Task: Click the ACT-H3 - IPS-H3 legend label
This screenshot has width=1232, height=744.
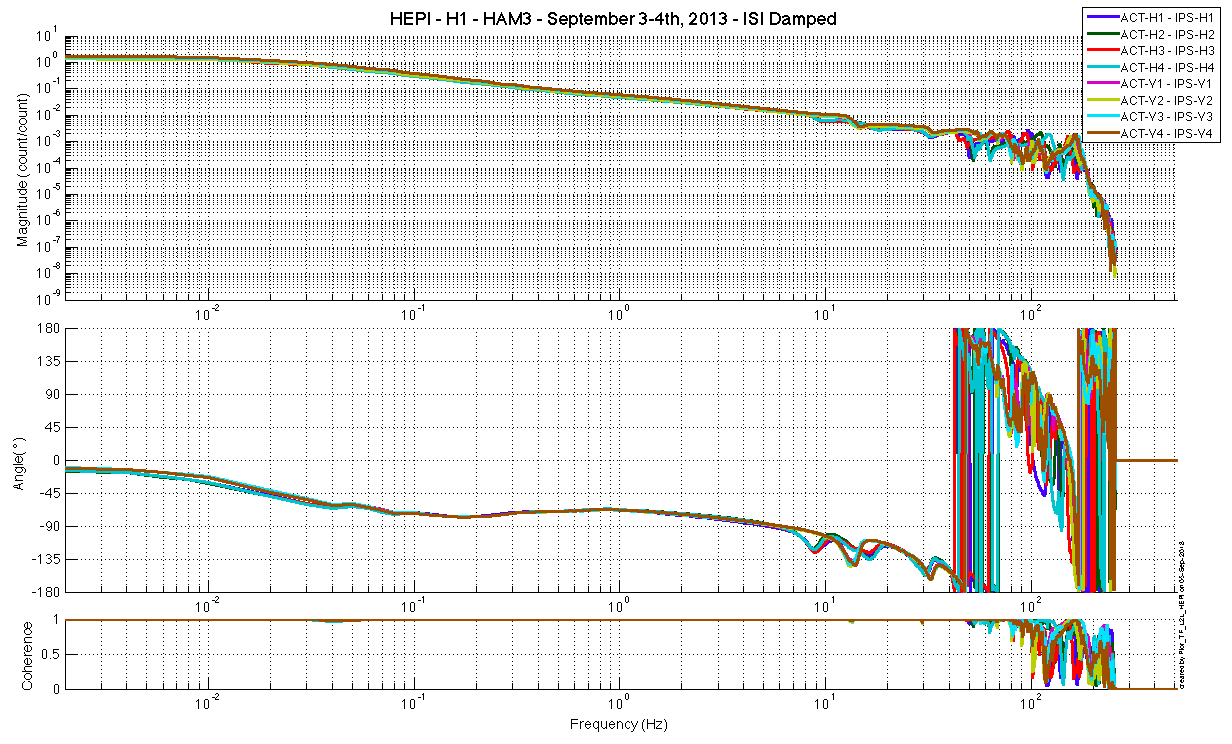Action: [1167, 50]
